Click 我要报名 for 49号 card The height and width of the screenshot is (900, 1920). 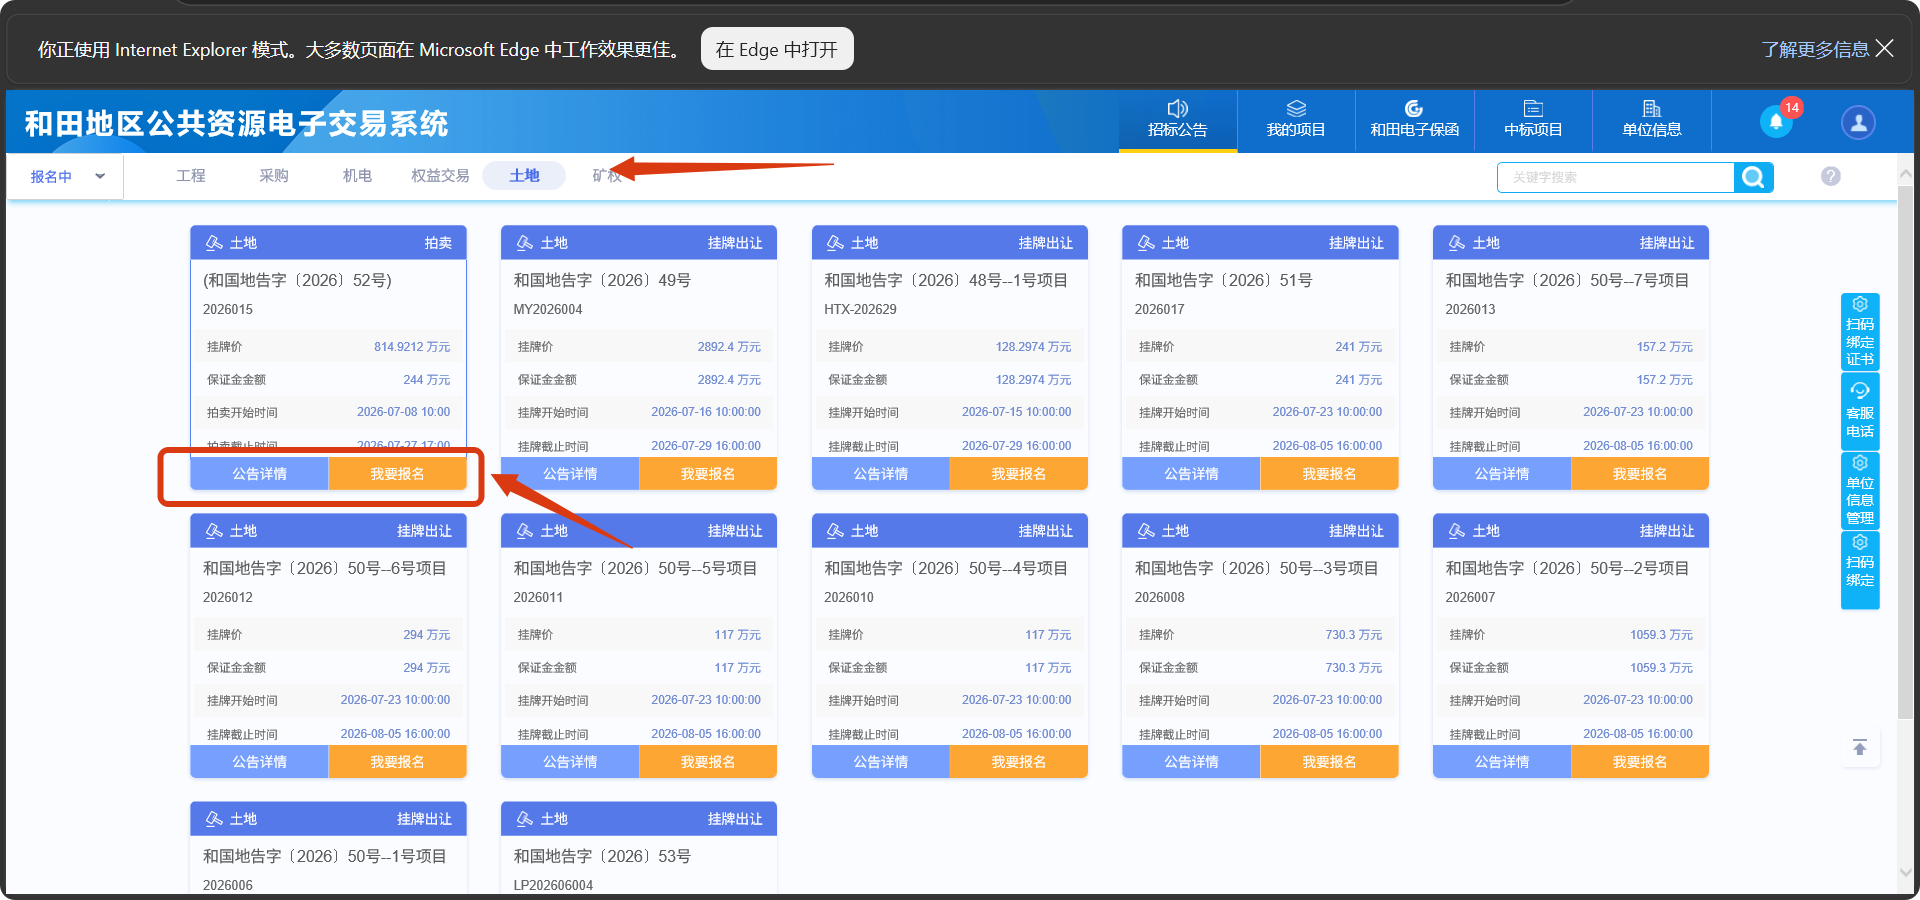coord(708,474)
